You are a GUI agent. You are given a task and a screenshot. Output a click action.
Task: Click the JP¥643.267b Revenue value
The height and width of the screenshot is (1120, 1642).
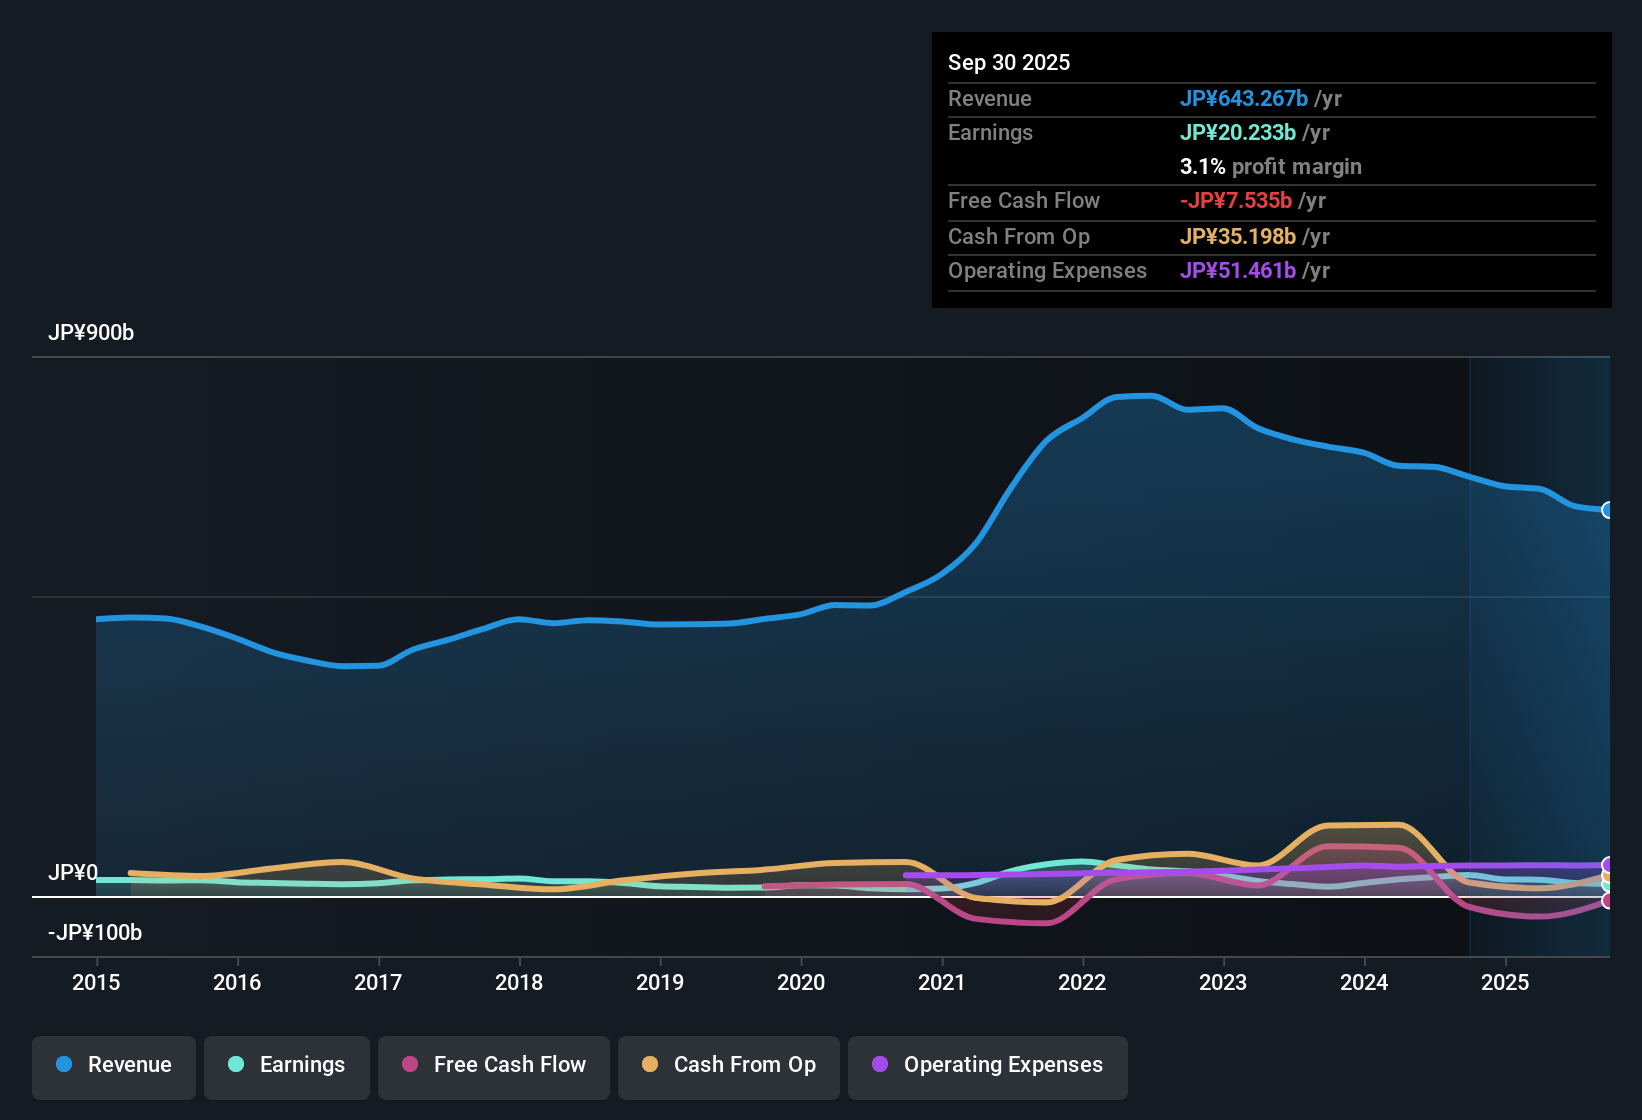tap(1245, 98)
